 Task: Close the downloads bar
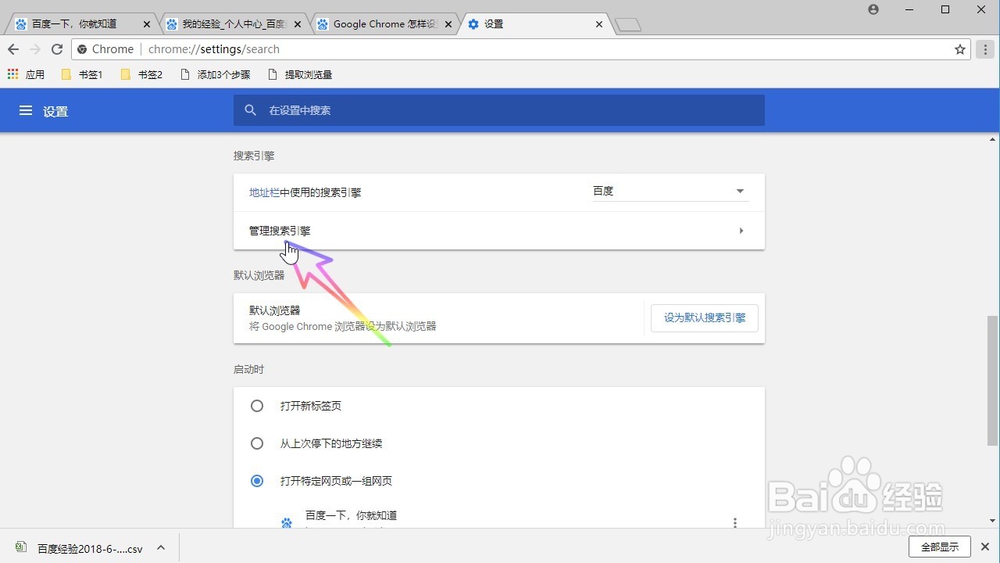click(985, 547)
